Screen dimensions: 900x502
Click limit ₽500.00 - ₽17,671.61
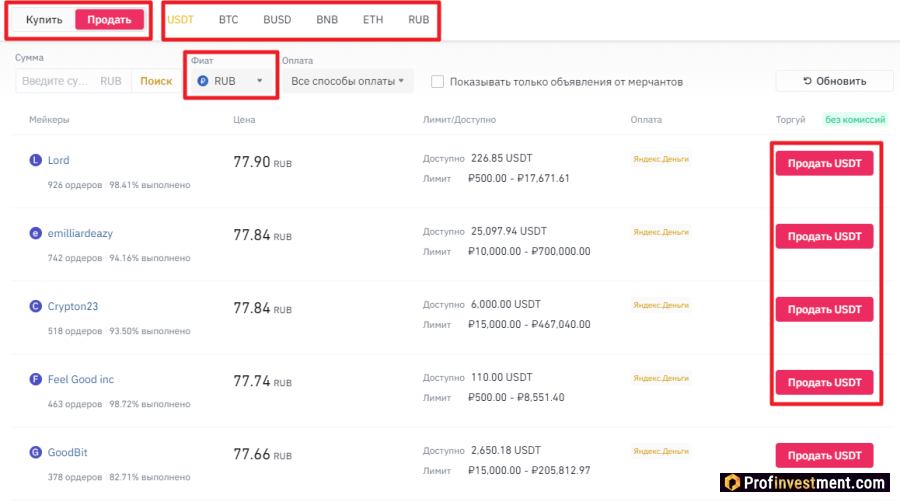click(519, 178)
